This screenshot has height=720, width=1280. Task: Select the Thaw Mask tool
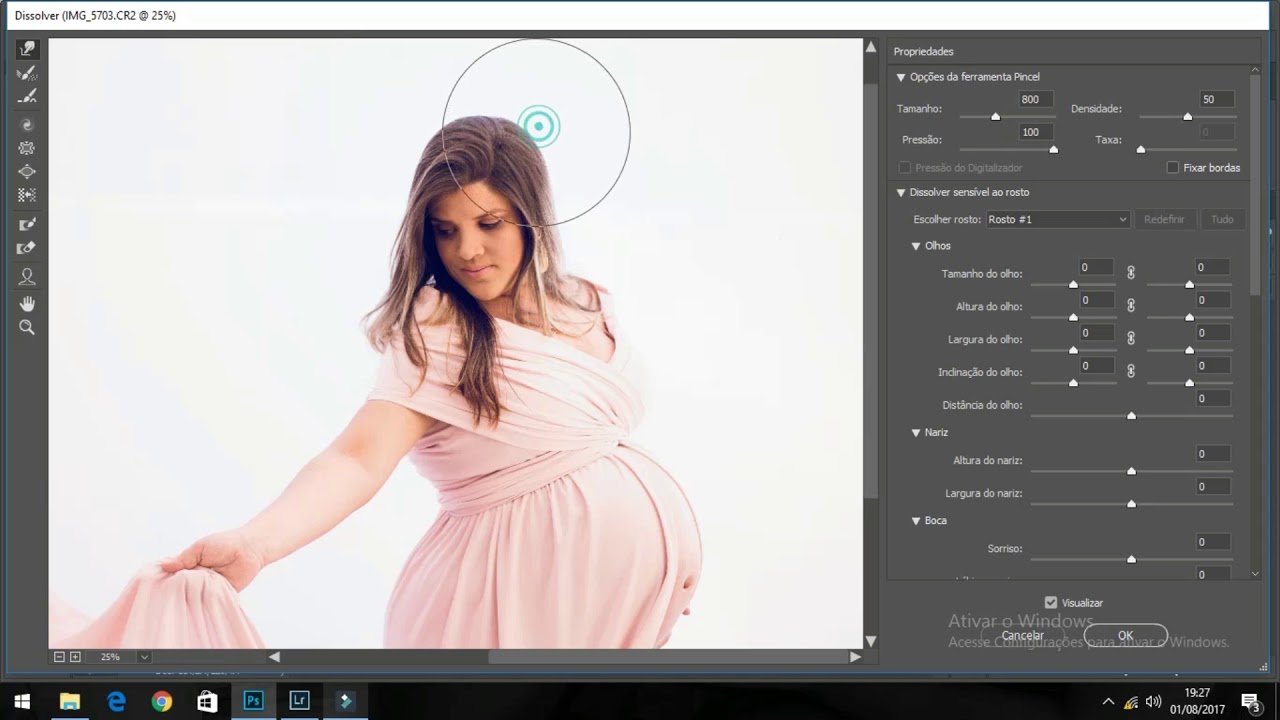click(27, 249)
